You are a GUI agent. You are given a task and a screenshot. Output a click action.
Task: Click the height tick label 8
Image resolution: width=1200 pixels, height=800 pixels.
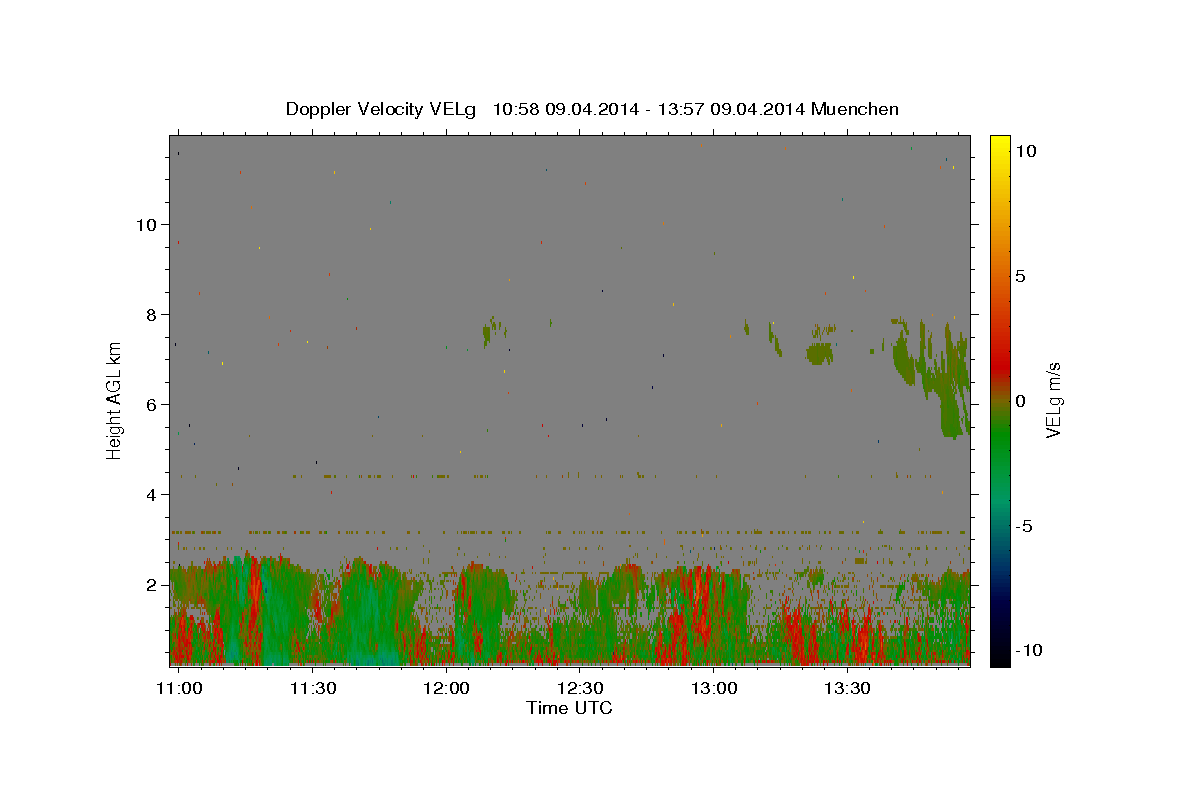151,315
